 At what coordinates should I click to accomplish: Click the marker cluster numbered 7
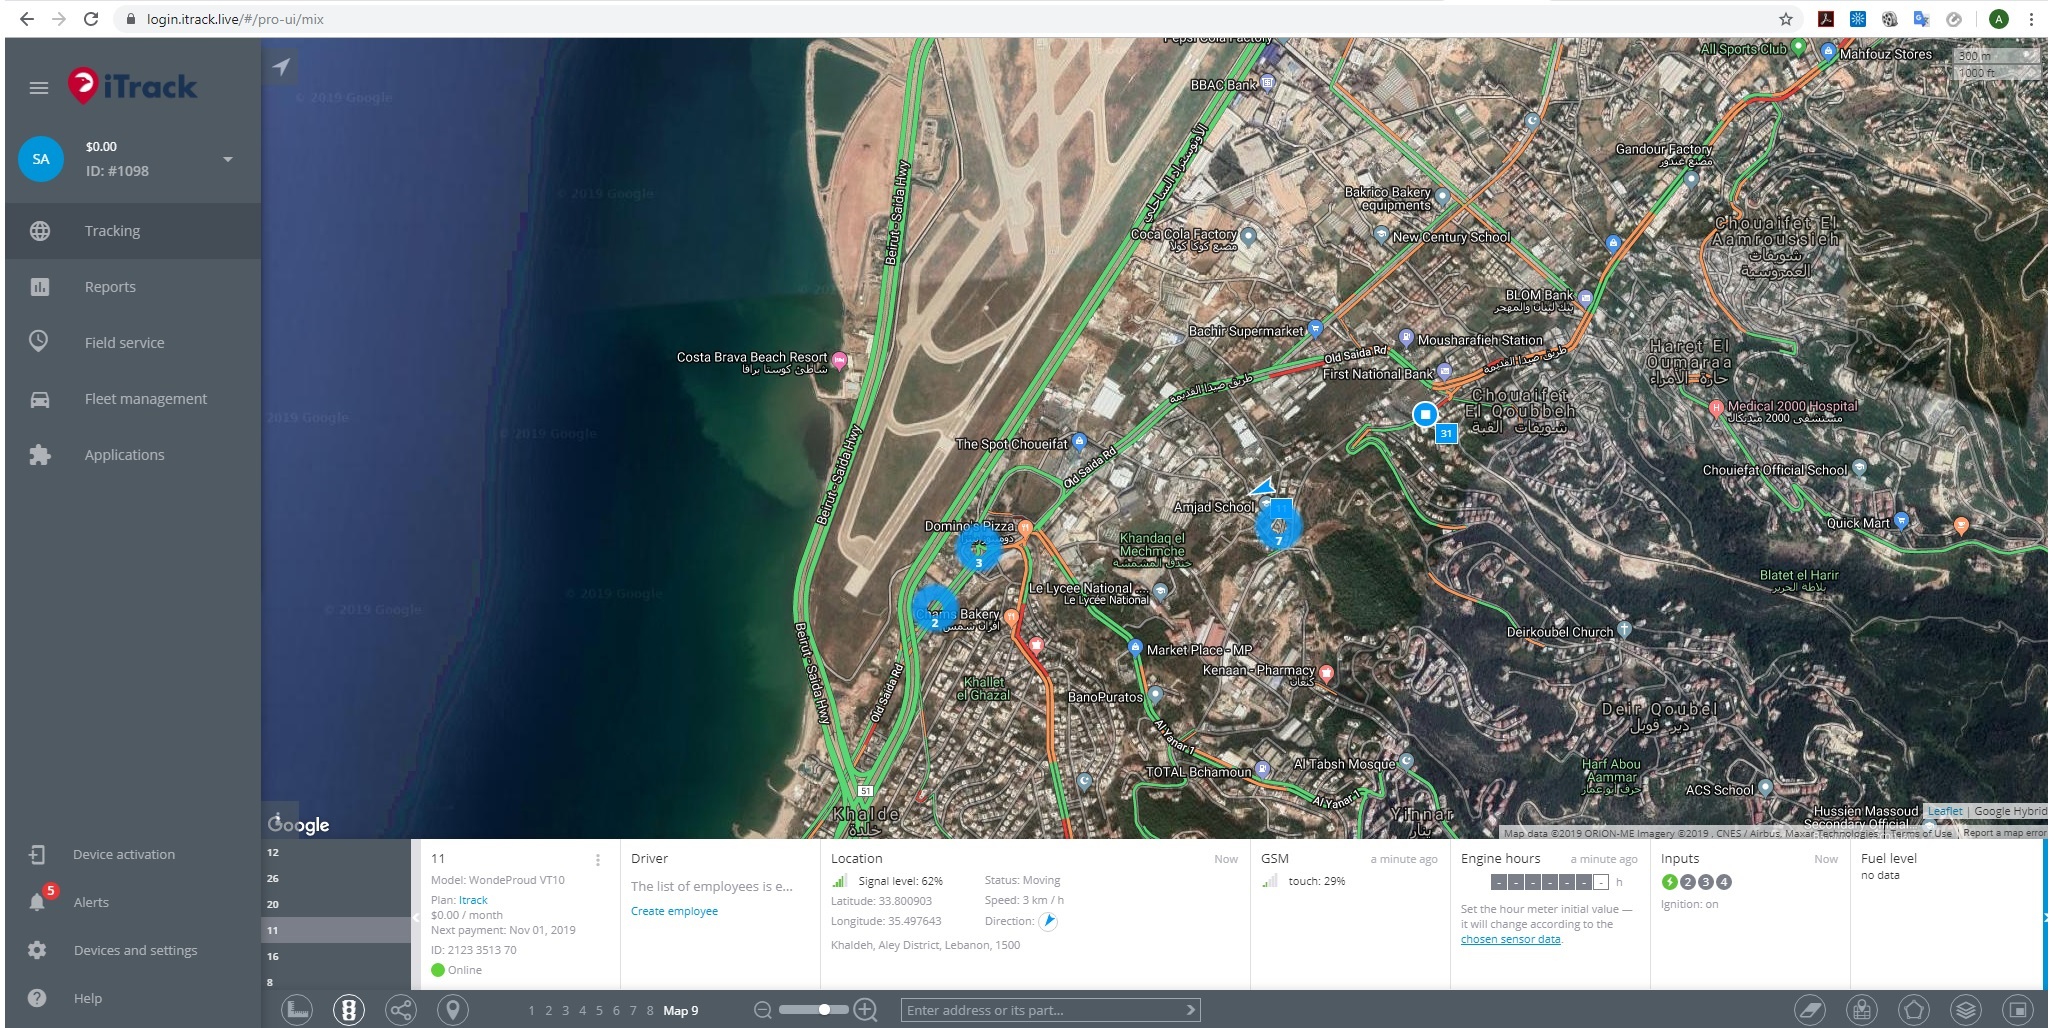pyautogui.click(x=1278, y=528)
